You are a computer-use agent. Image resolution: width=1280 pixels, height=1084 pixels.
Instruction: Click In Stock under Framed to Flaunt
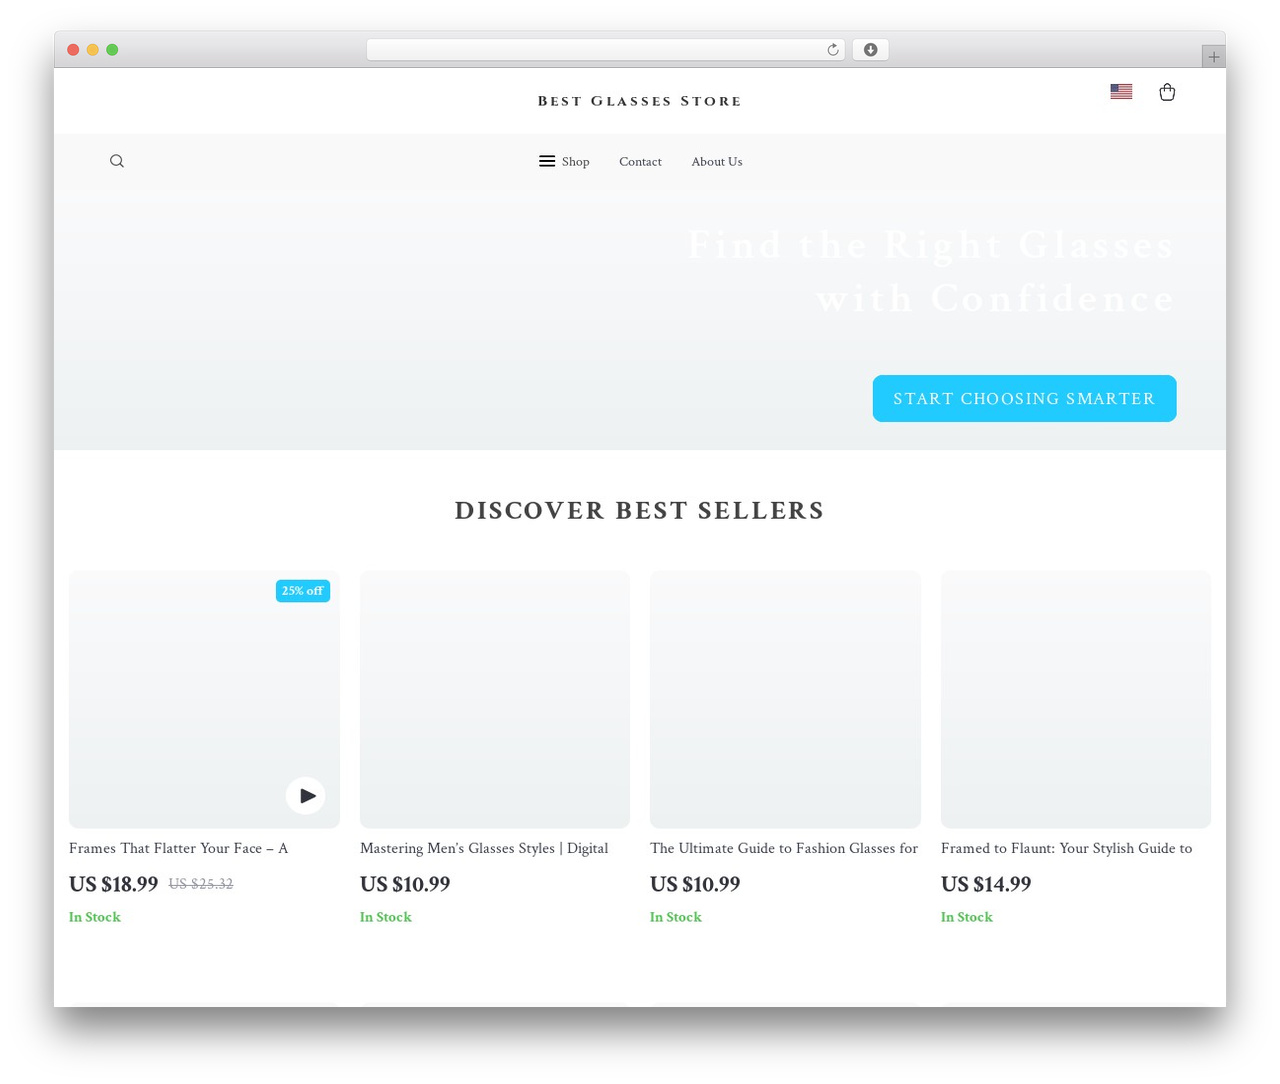[967, 917]
